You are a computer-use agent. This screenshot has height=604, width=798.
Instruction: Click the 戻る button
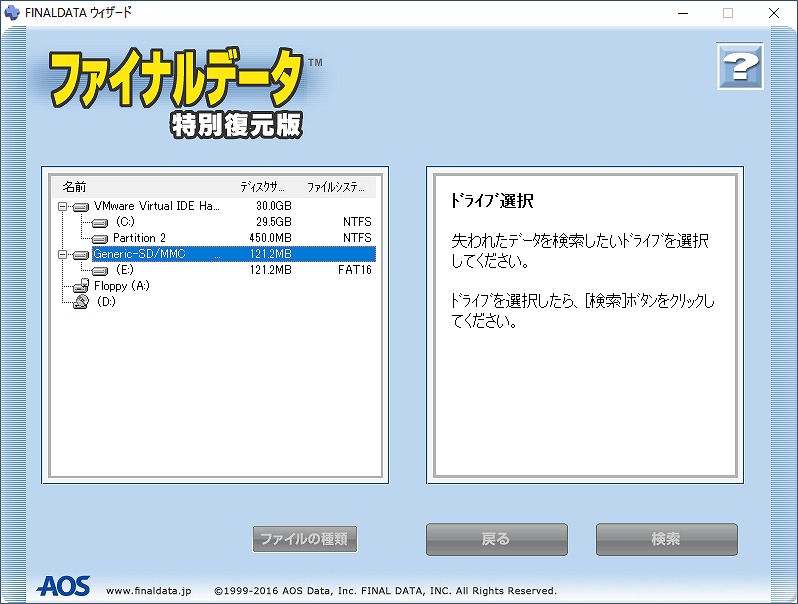point(497,539)
